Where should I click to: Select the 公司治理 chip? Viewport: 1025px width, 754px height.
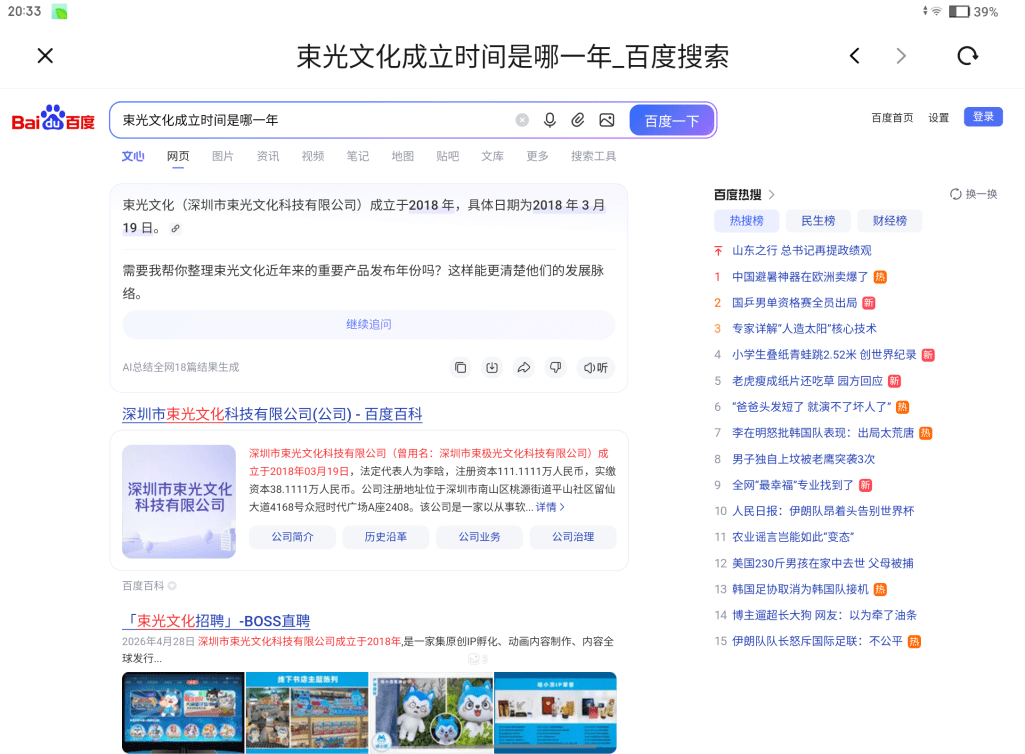coord(573,537)
